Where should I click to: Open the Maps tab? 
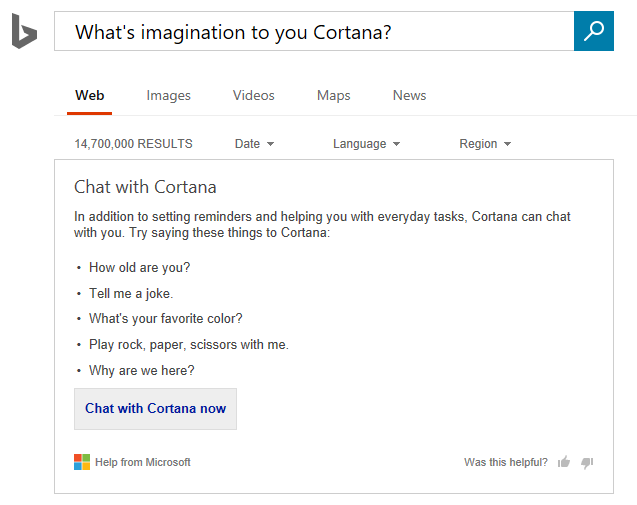click(334, 96)
